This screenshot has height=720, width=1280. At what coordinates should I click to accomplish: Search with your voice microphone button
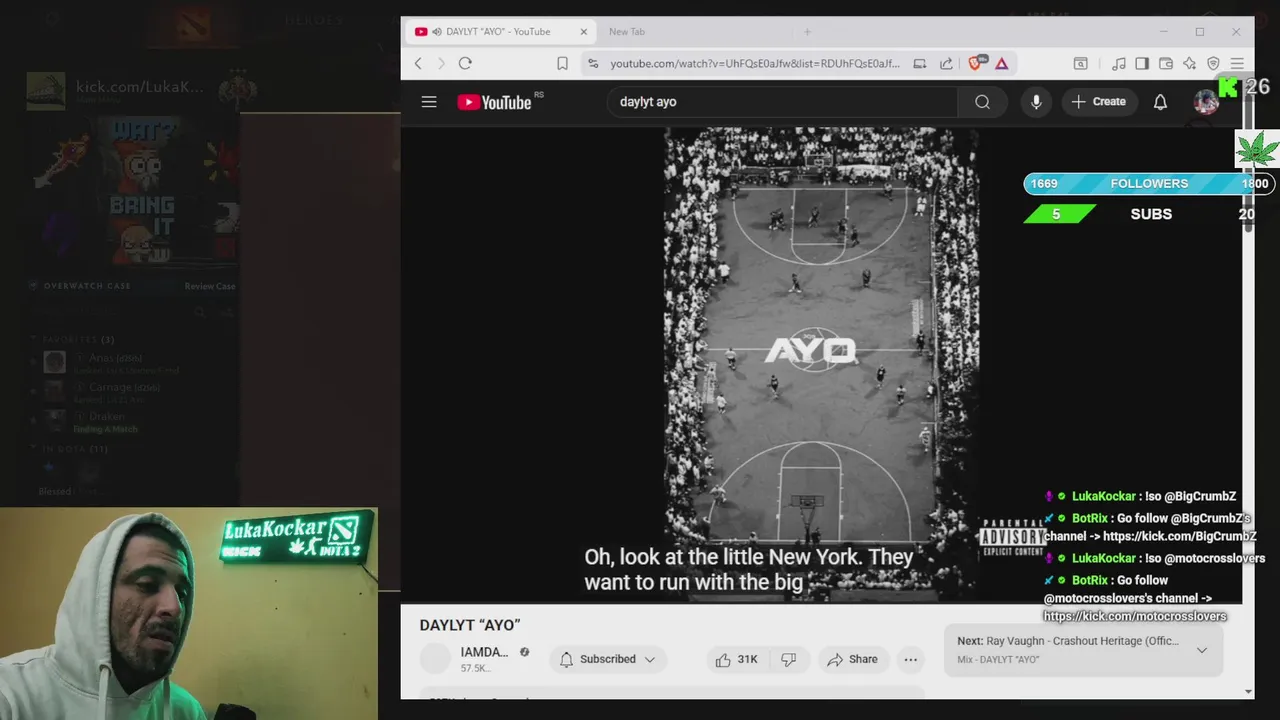(x=1036, y=102)
